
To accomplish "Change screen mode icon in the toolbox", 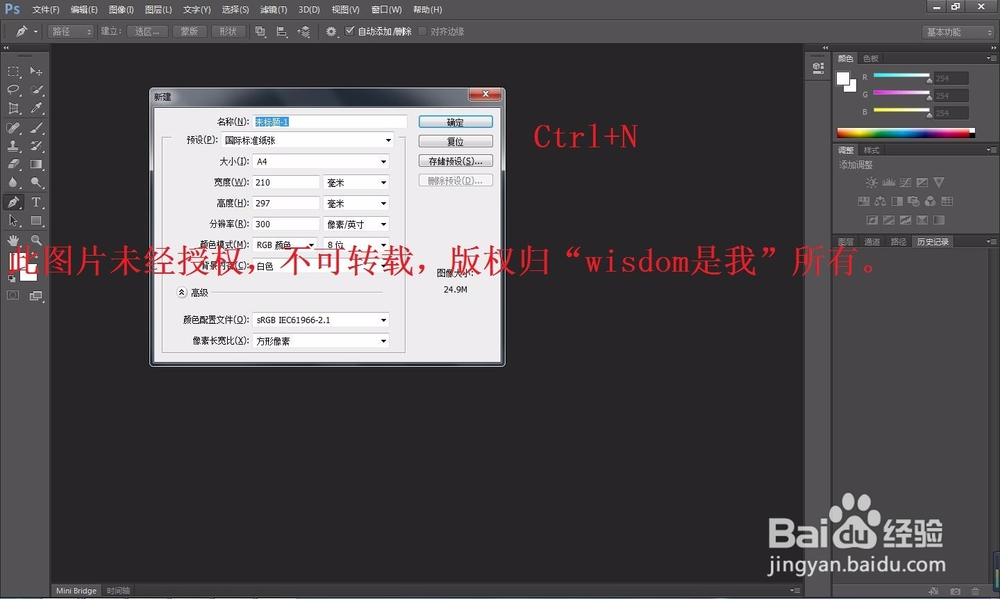I will (36, 295).
